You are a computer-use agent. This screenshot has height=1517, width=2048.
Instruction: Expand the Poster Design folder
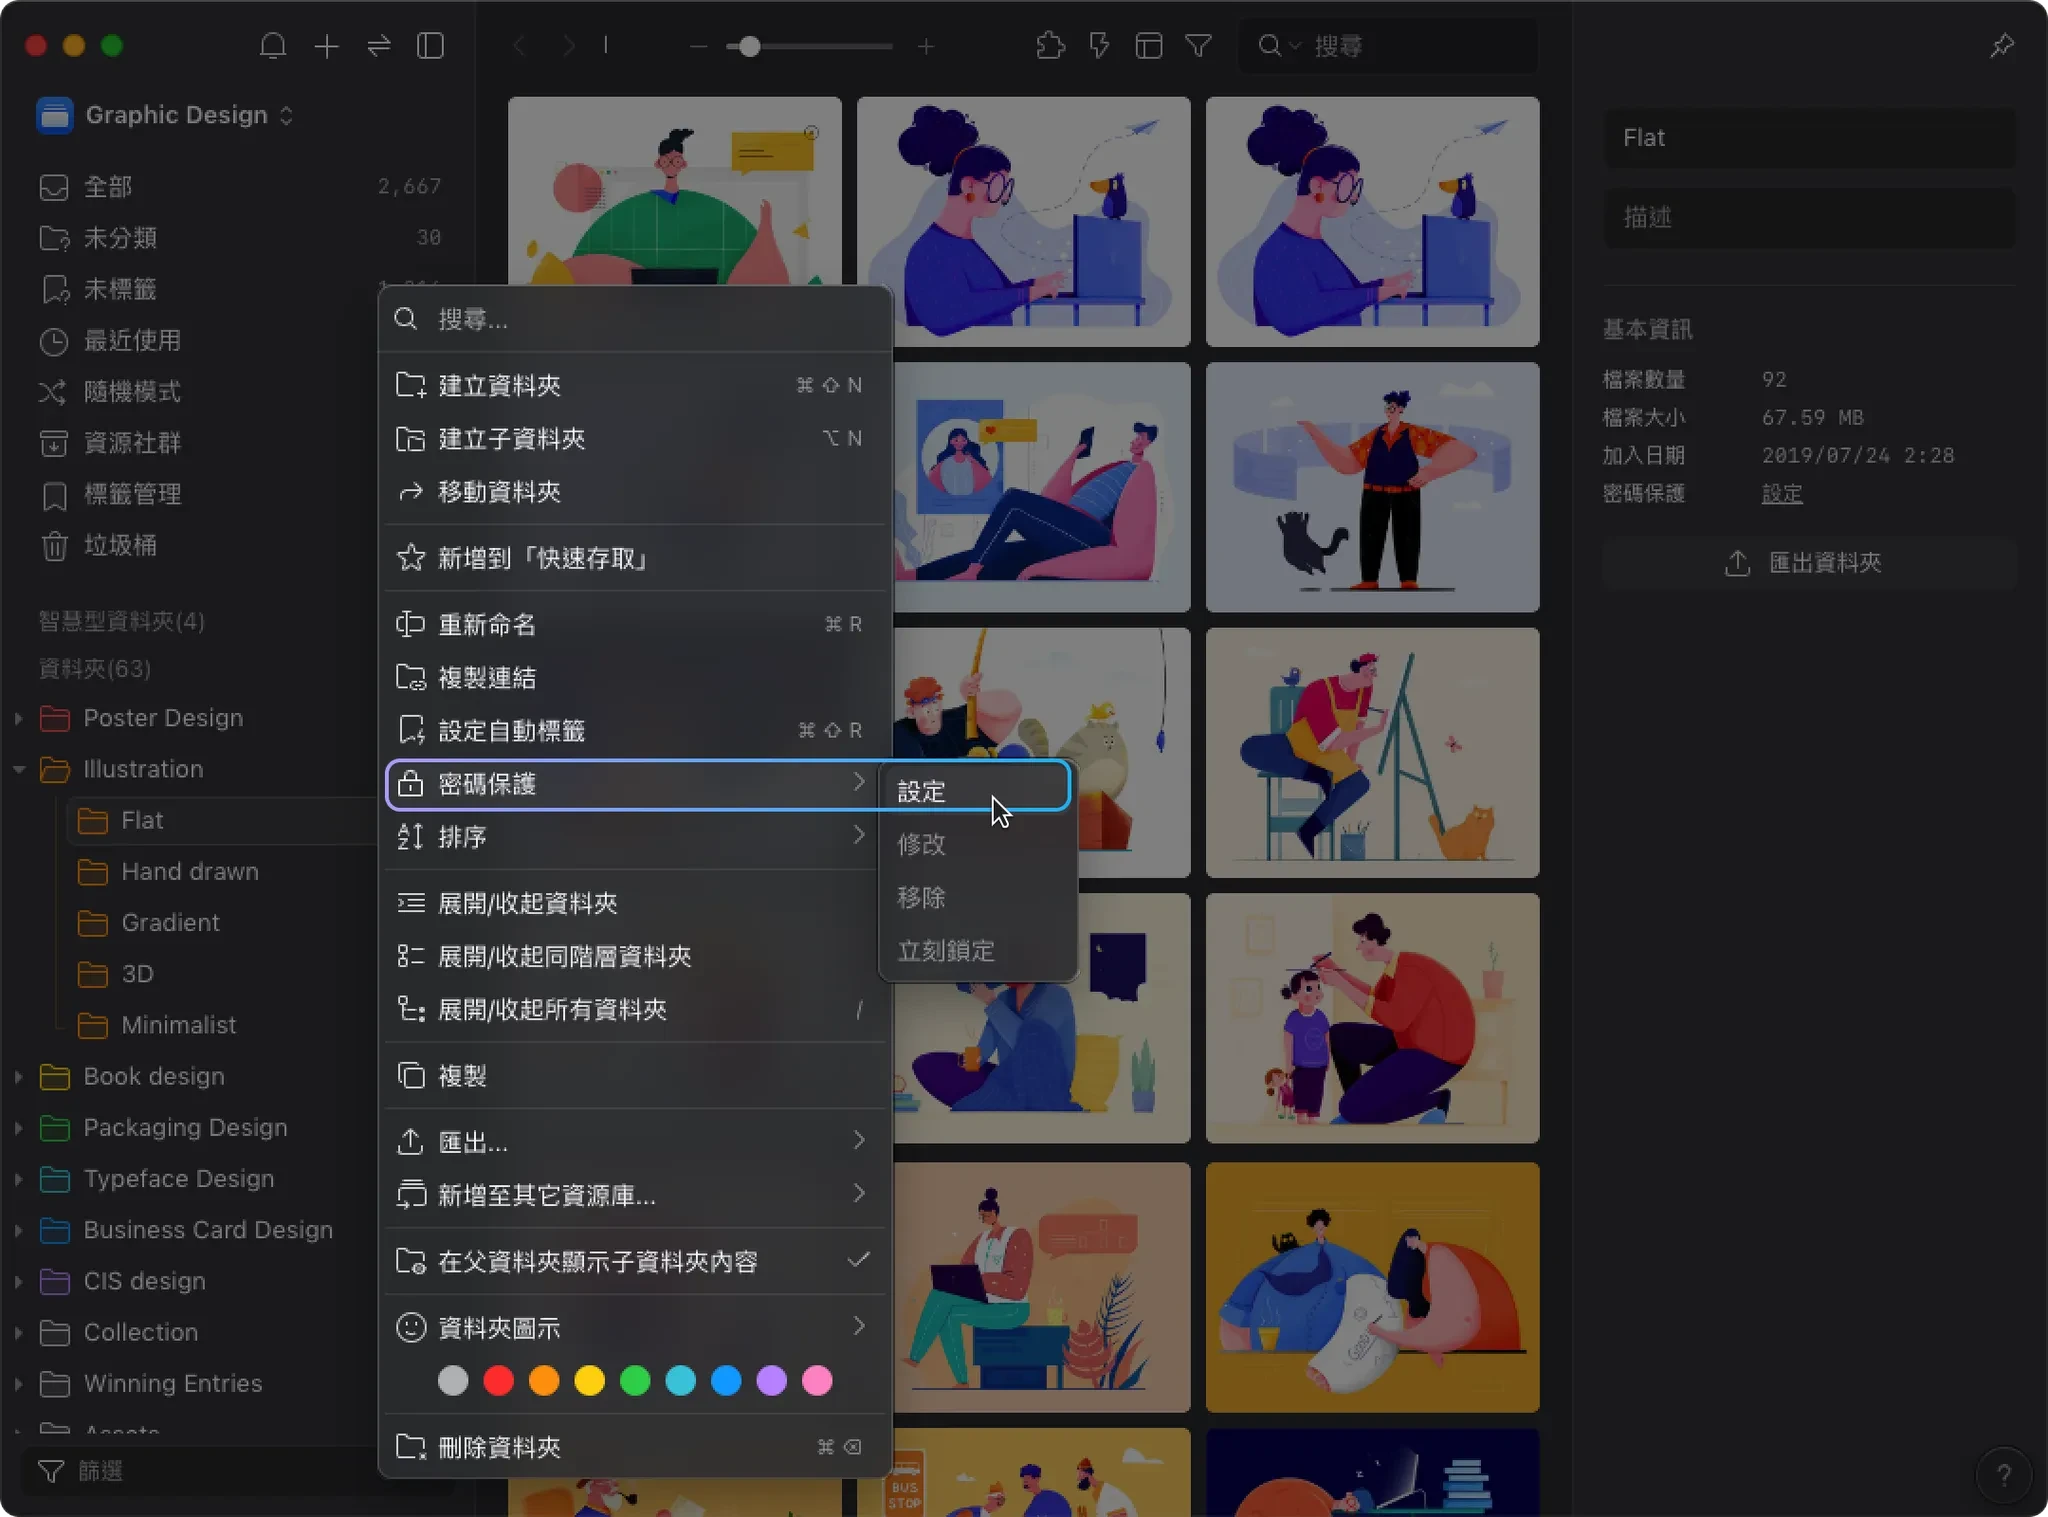click(x=18, y=718)
